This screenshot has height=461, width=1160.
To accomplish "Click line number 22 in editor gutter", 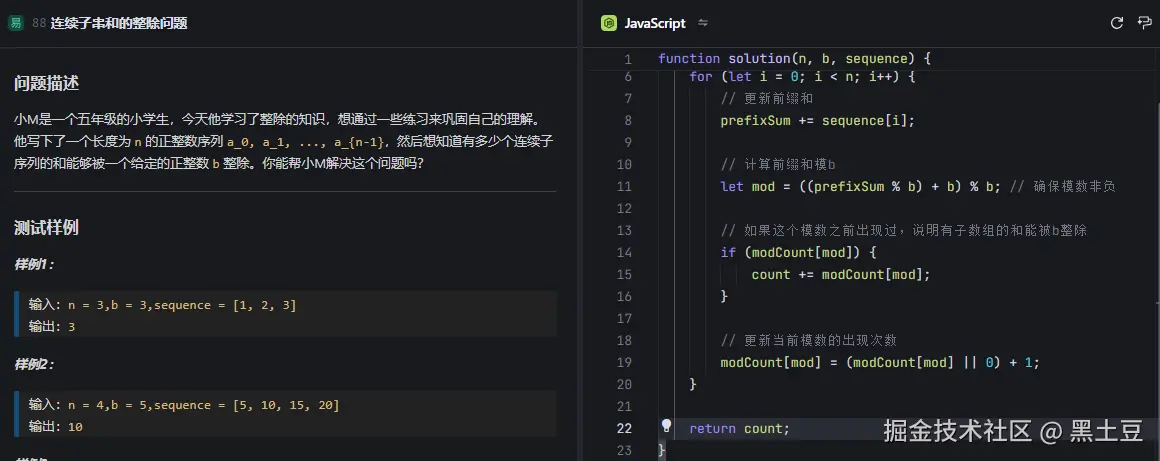I will coord(624,428).
